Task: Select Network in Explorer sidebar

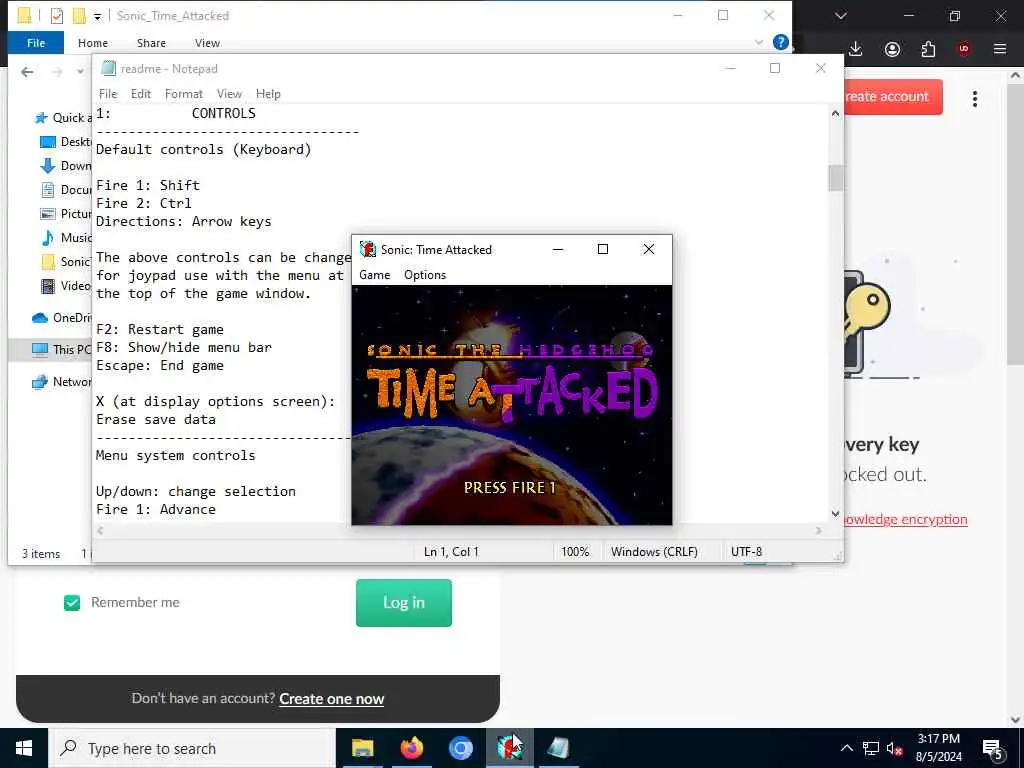Action: click(62, 382)
